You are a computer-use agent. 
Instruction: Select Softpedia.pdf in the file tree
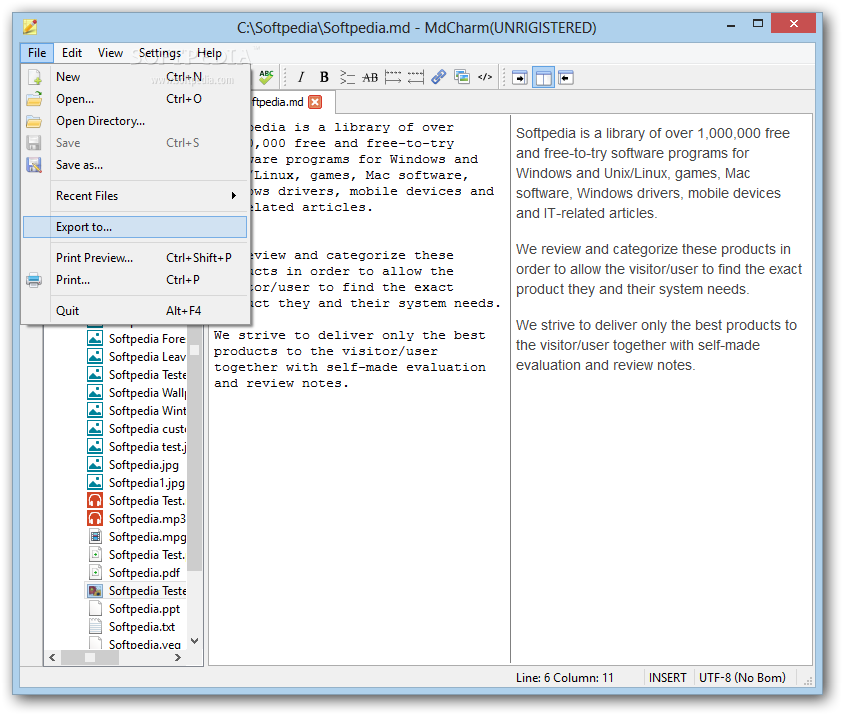144,573
